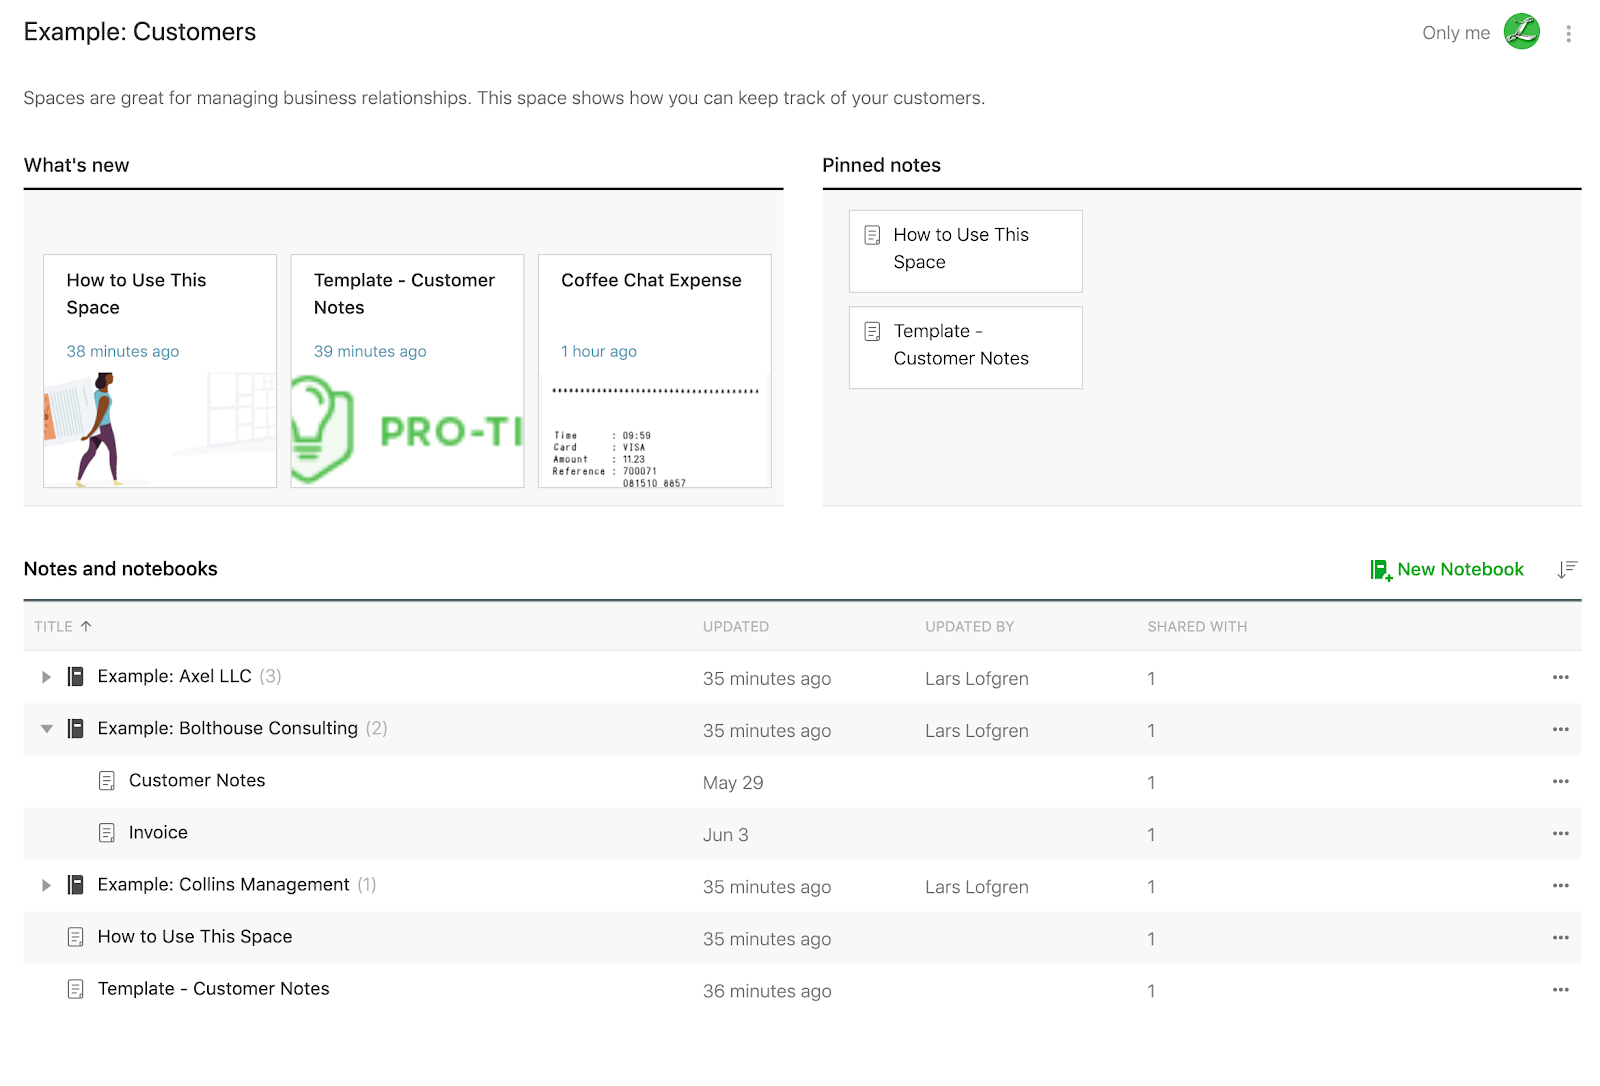1600x1086 pixels.
Task: Click the note icon beside Customer Notes row
Action: [x=107, y=781]
